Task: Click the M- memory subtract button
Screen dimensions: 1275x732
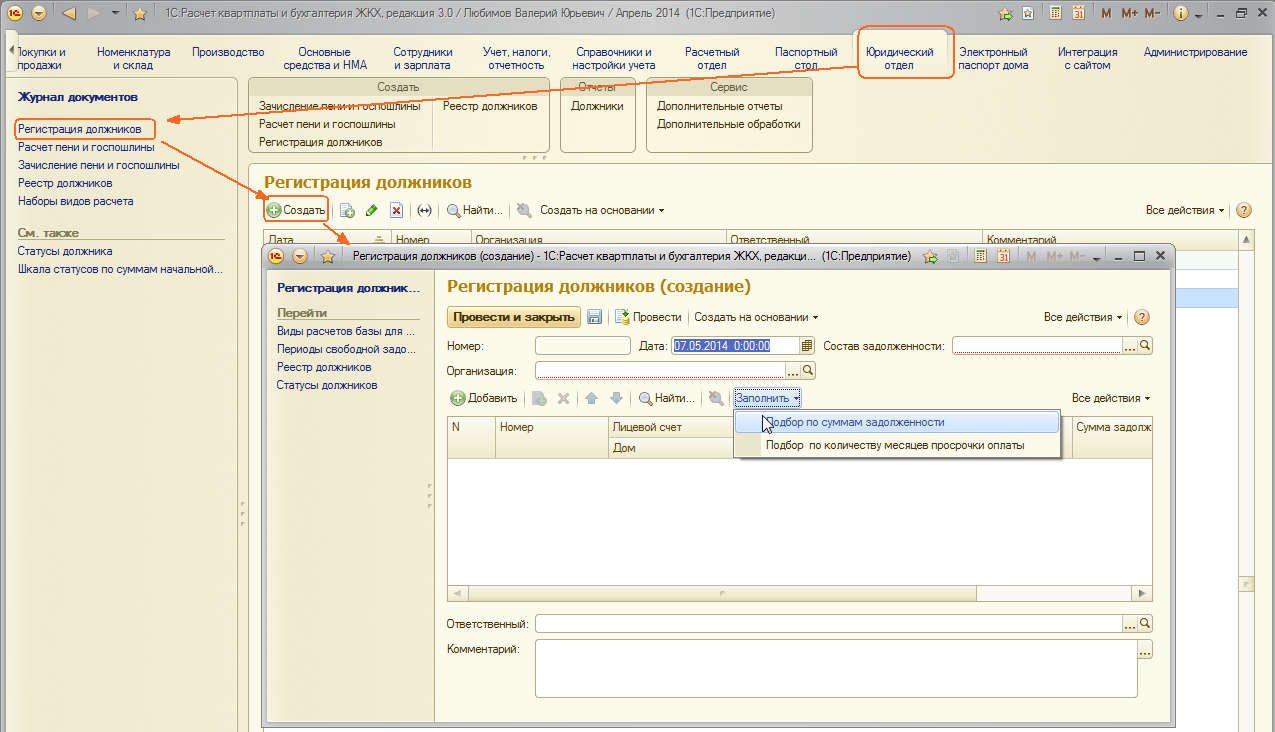Action: pos(1152,14)
